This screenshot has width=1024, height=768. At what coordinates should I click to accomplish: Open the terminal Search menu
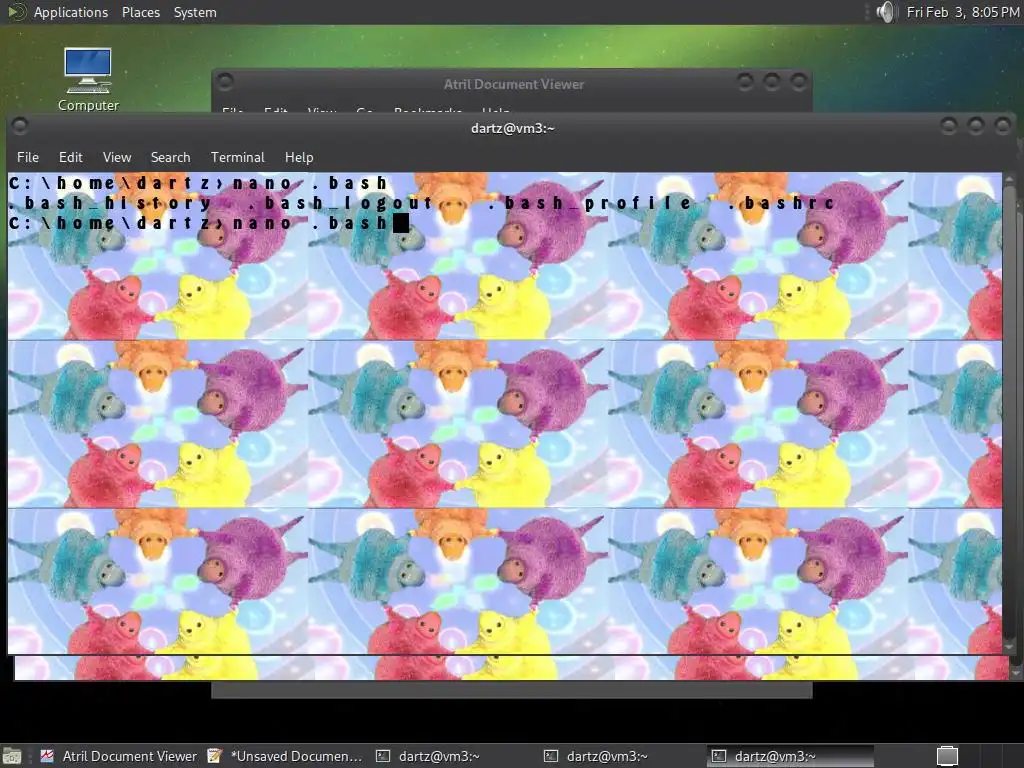coord(170,157)
